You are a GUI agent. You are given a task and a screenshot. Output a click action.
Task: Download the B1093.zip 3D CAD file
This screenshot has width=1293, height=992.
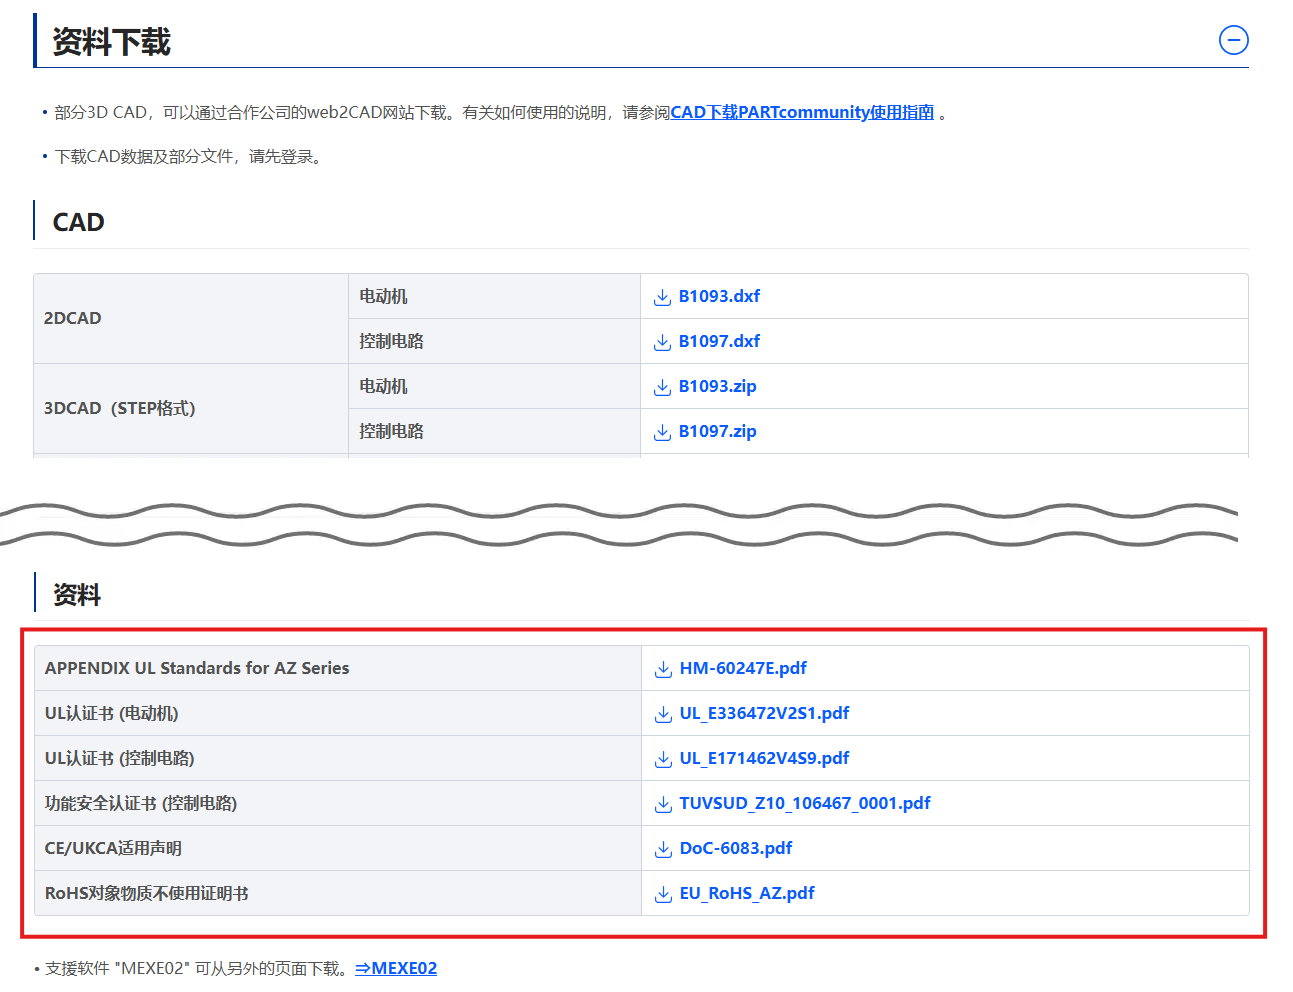click(717, 386)
